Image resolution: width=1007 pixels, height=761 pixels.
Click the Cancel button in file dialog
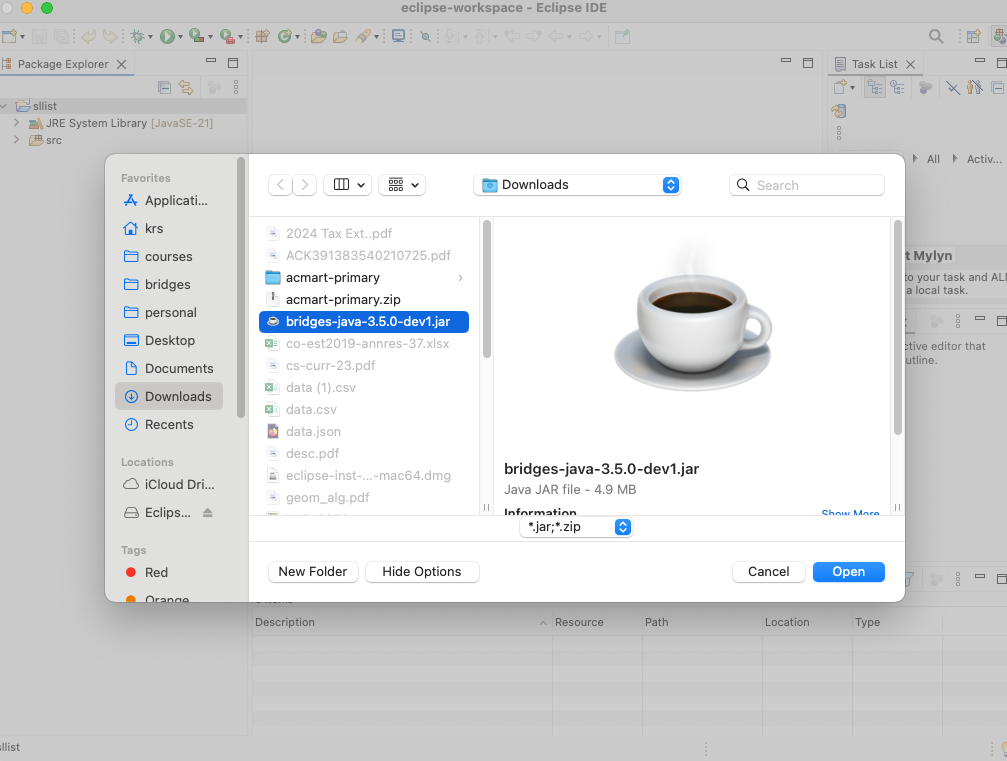(x=768, y=572)
